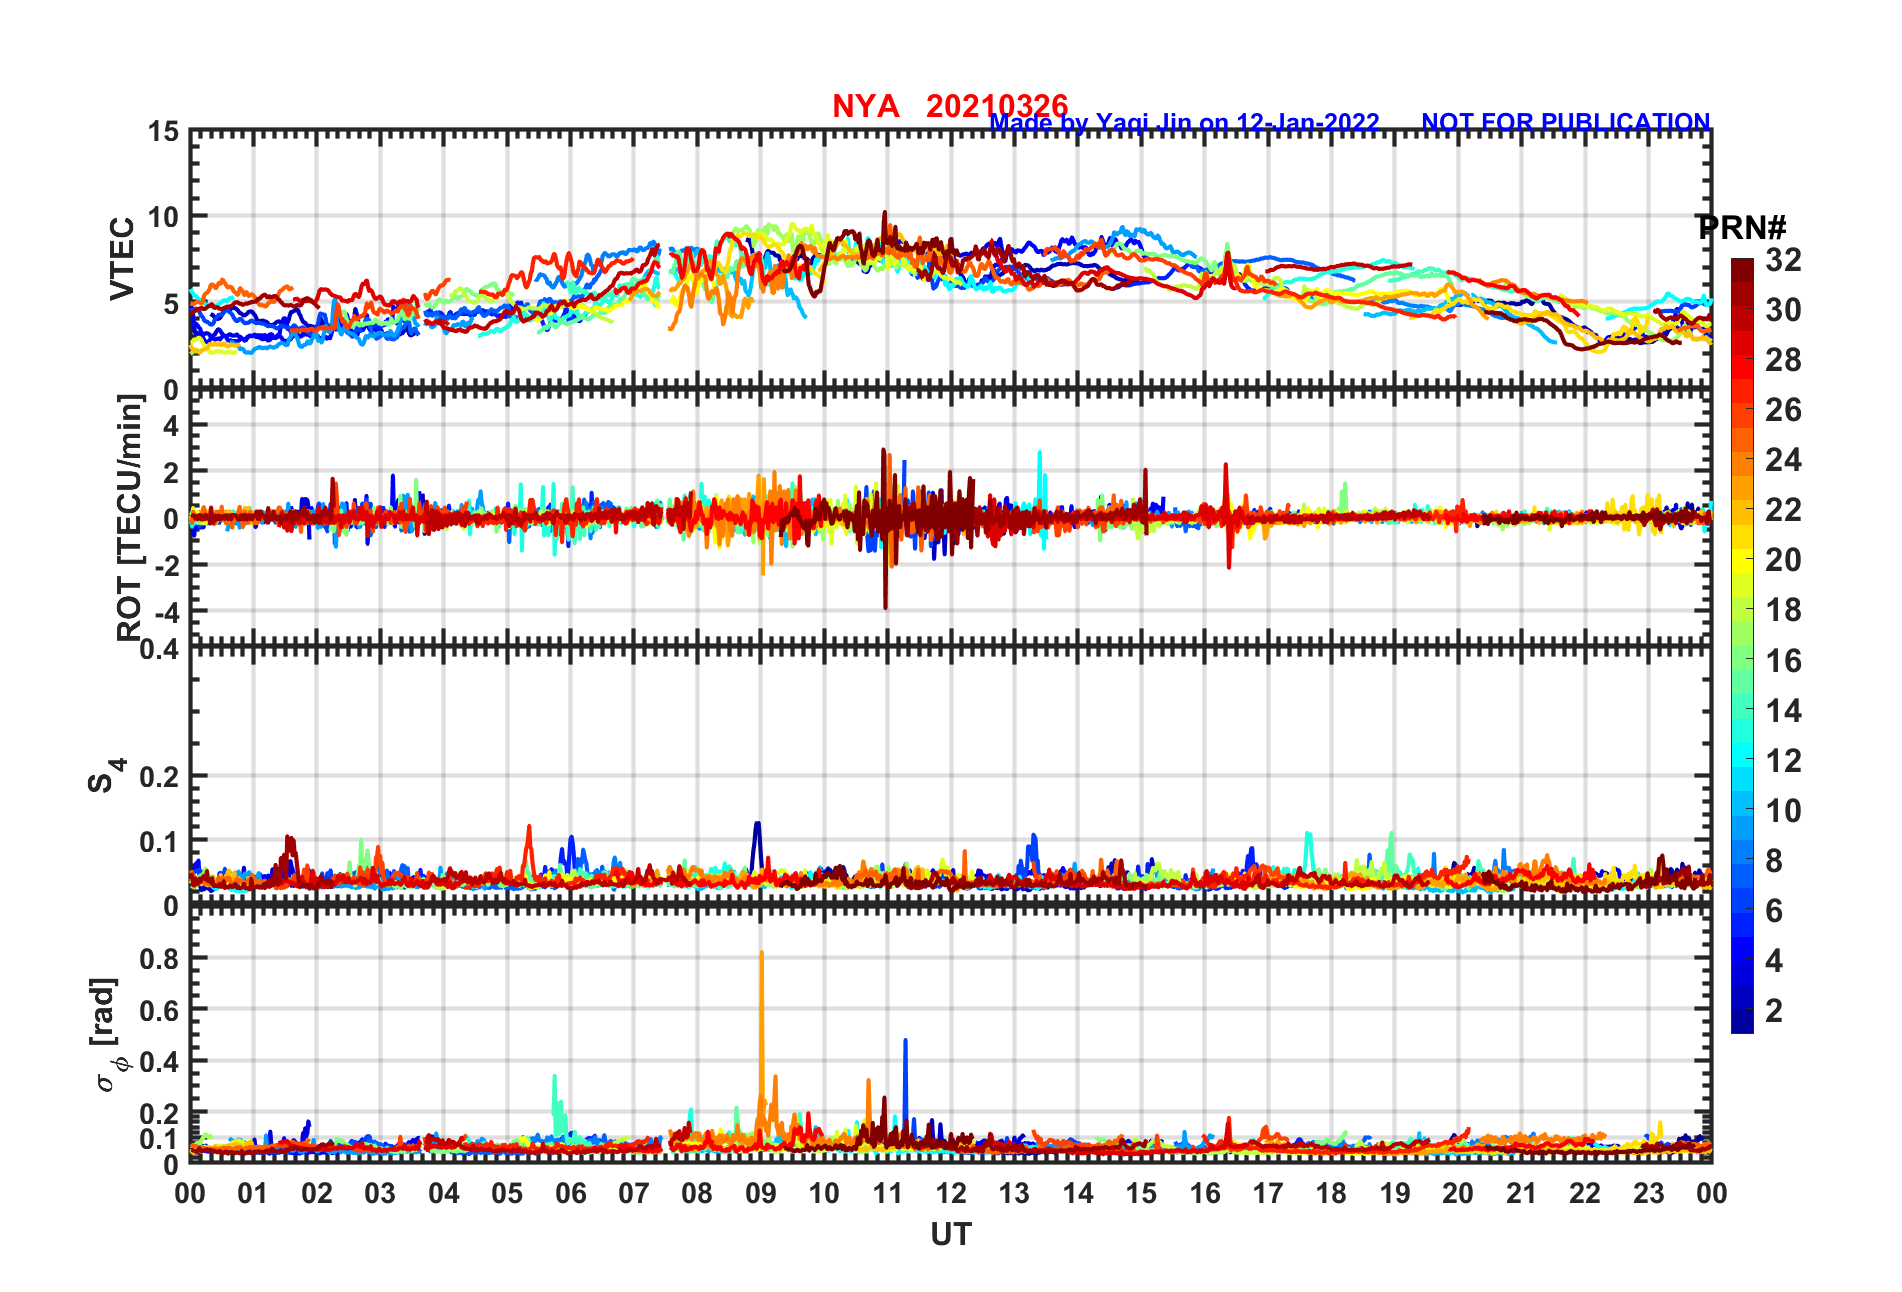
Task: Click x-axis tick label 16
Action: (x=1205, y=1193)
